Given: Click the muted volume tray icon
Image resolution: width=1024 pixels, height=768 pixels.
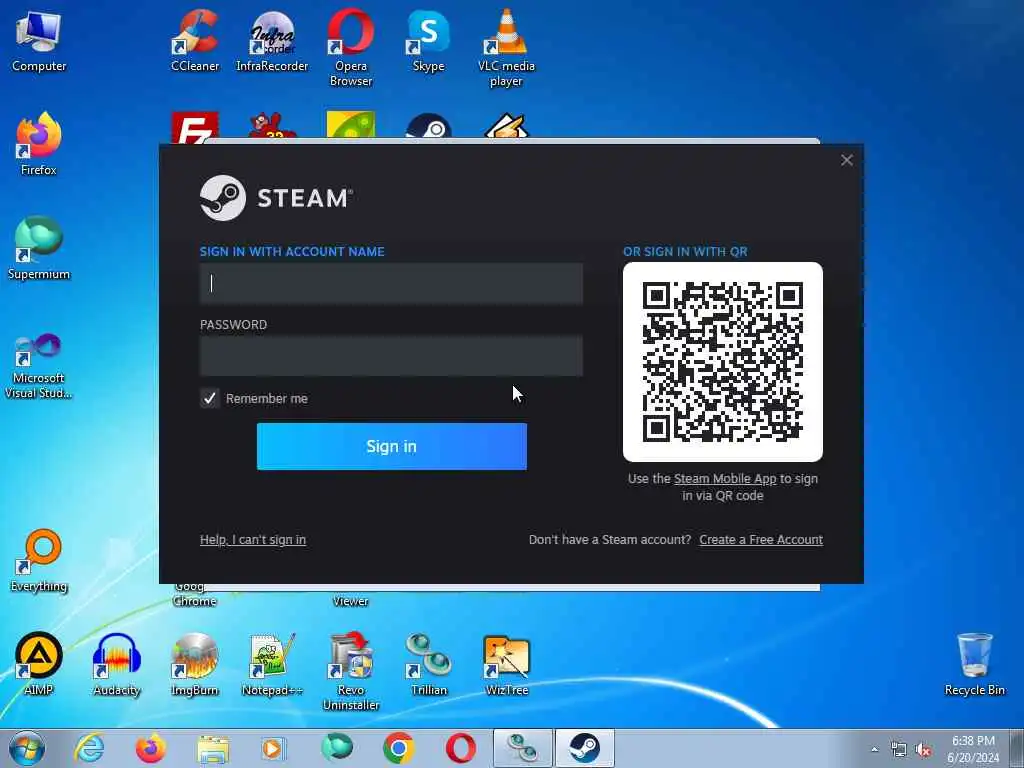Looking at the screenshot, I should [923, 750].
